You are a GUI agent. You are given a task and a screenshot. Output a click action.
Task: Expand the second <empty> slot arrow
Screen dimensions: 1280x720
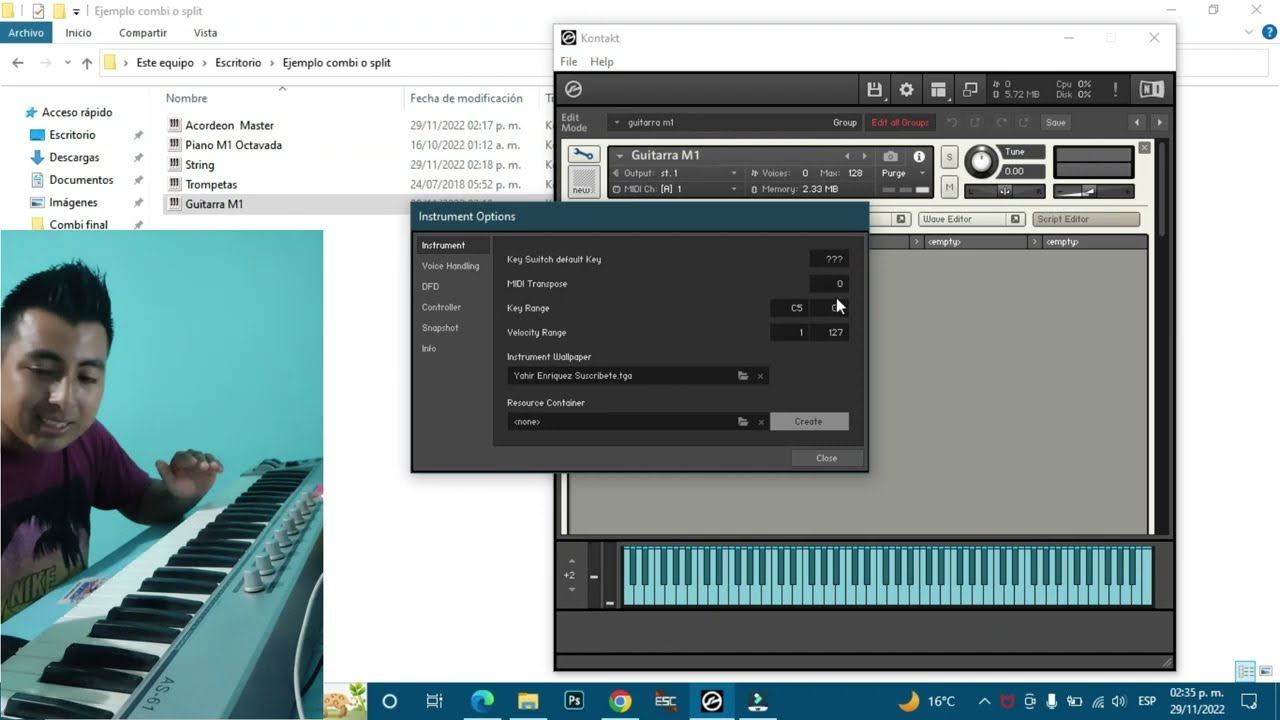click(1035, 242)
